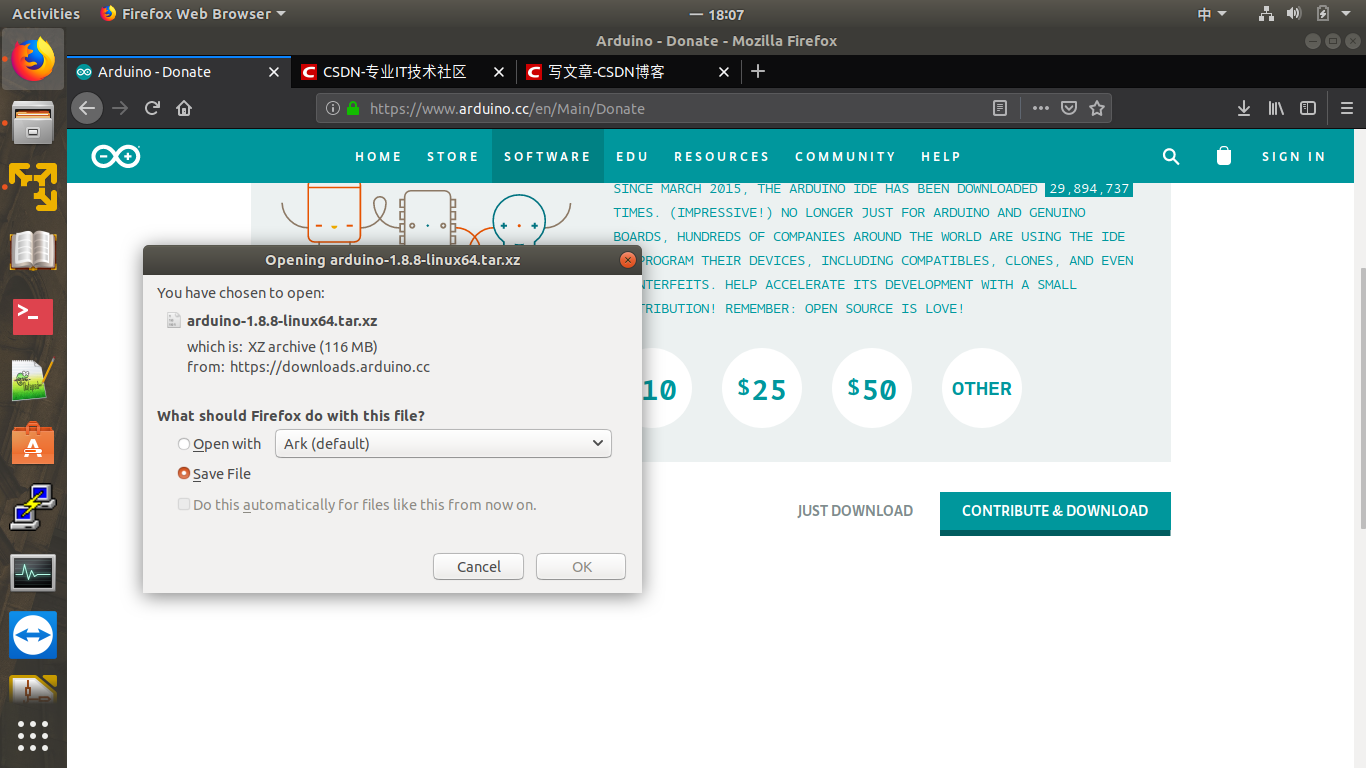1366x768 pixels.
Task: Open the text editor icon in the dock
Action: 33,380
